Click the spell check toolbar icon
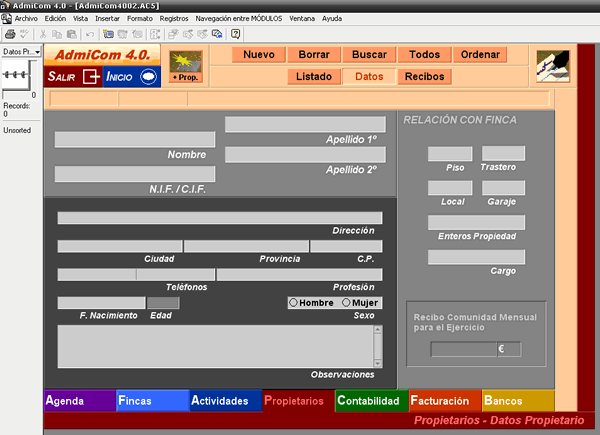Screen dimensions: 600x435 [24, 34]
